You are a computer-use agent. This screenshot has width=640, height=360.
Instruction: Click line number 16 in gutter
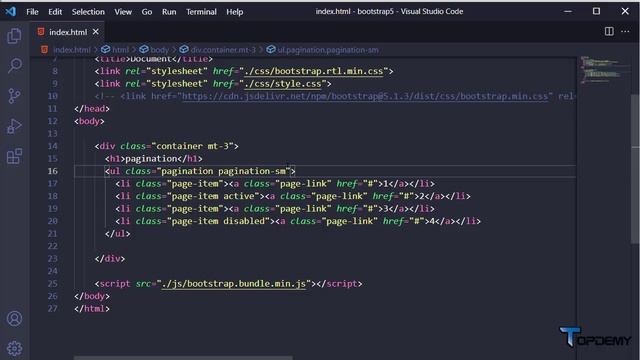[53, 171]
